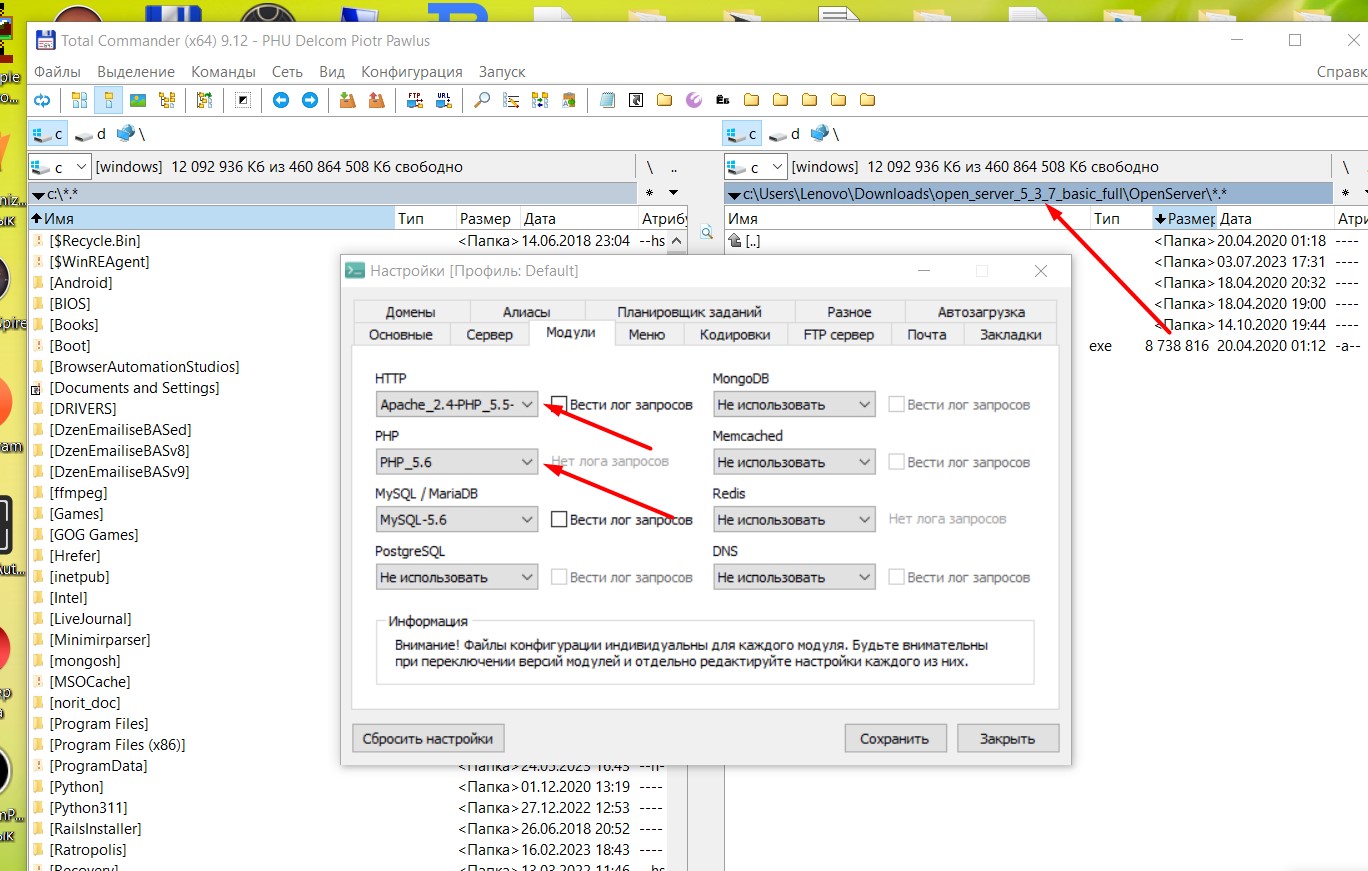Open the Redis module dropdown
1368x871 pixels.
[x=794, y=520]
